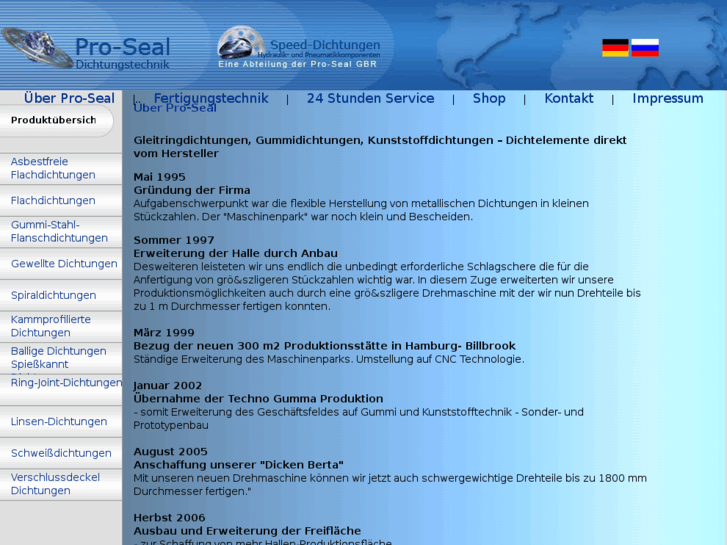
Task: Switch language via the German flag
Action: pos(615,48)
